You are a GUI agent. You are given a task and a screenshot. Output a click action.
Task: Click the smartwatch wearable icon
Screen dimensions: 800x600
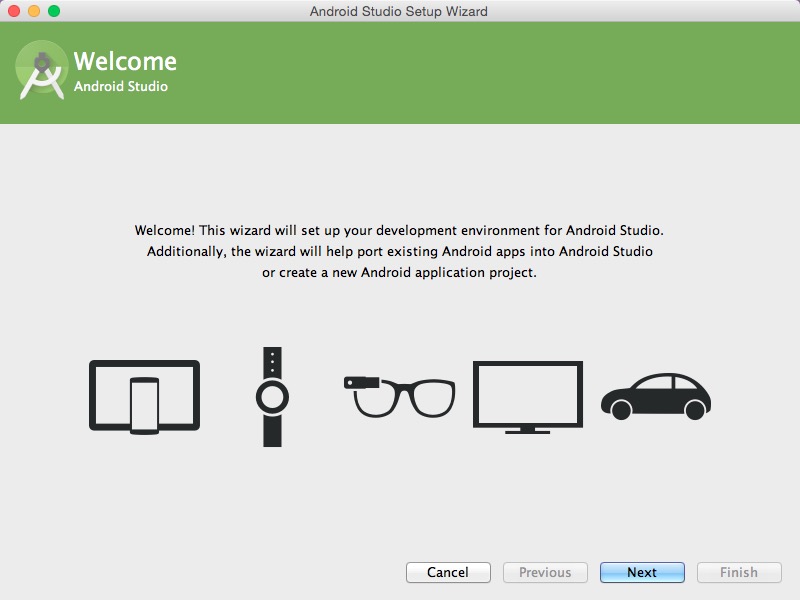click(x=272, y=397)
